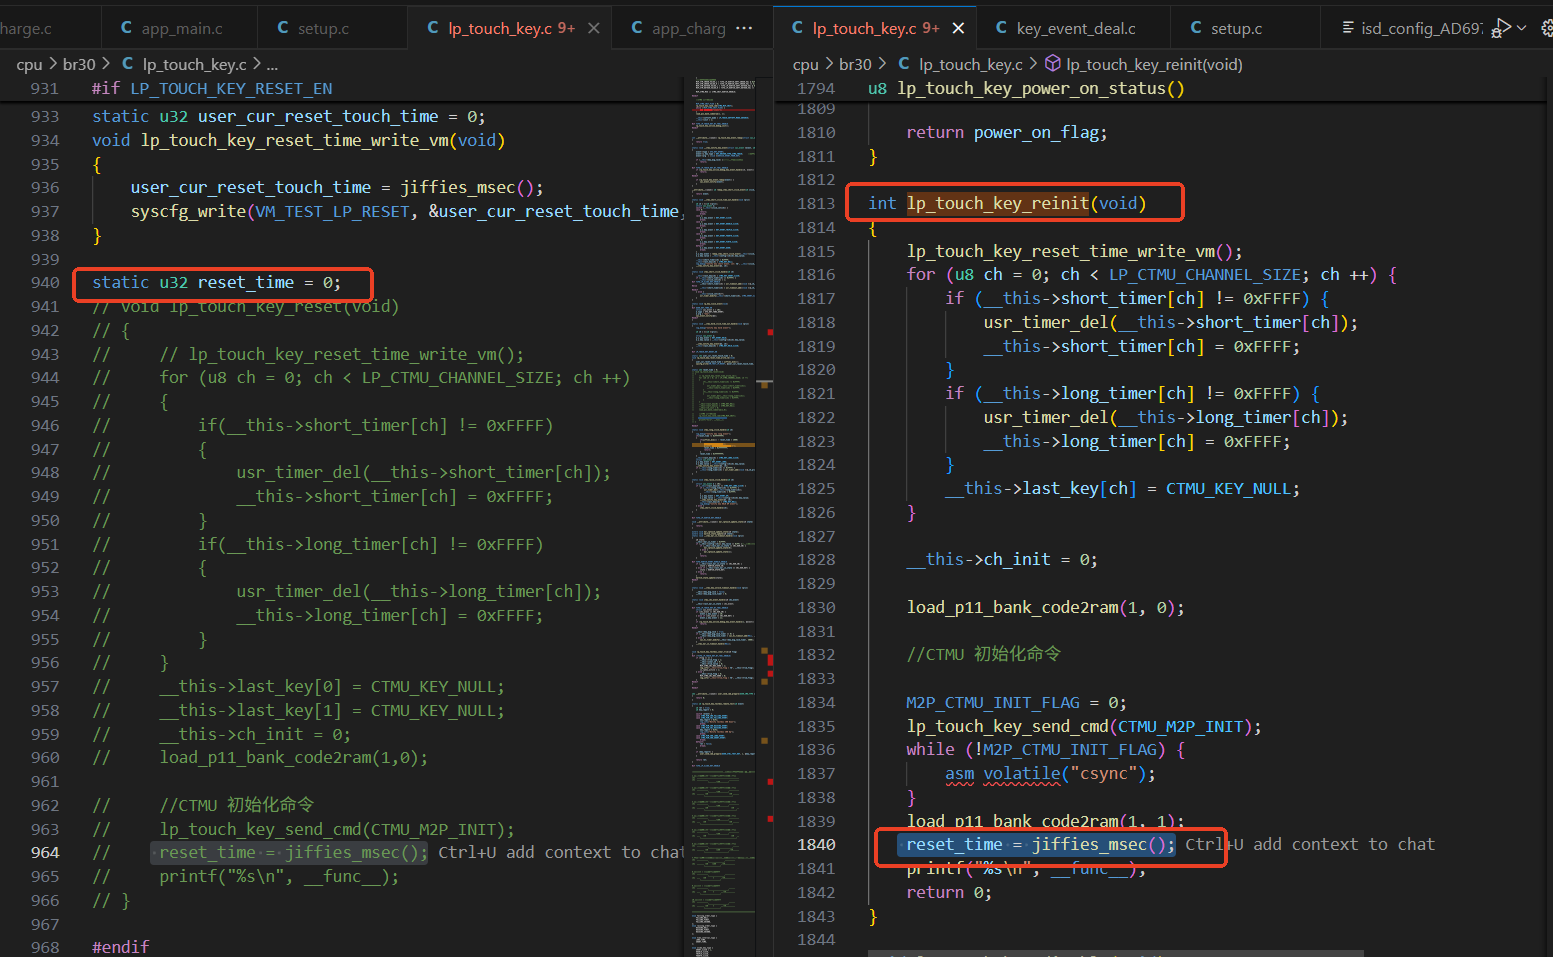Click '__this->ch_init = 0;' on line 1828
The height and width of the screenshot is (957, 1553).
point(1002,559)
